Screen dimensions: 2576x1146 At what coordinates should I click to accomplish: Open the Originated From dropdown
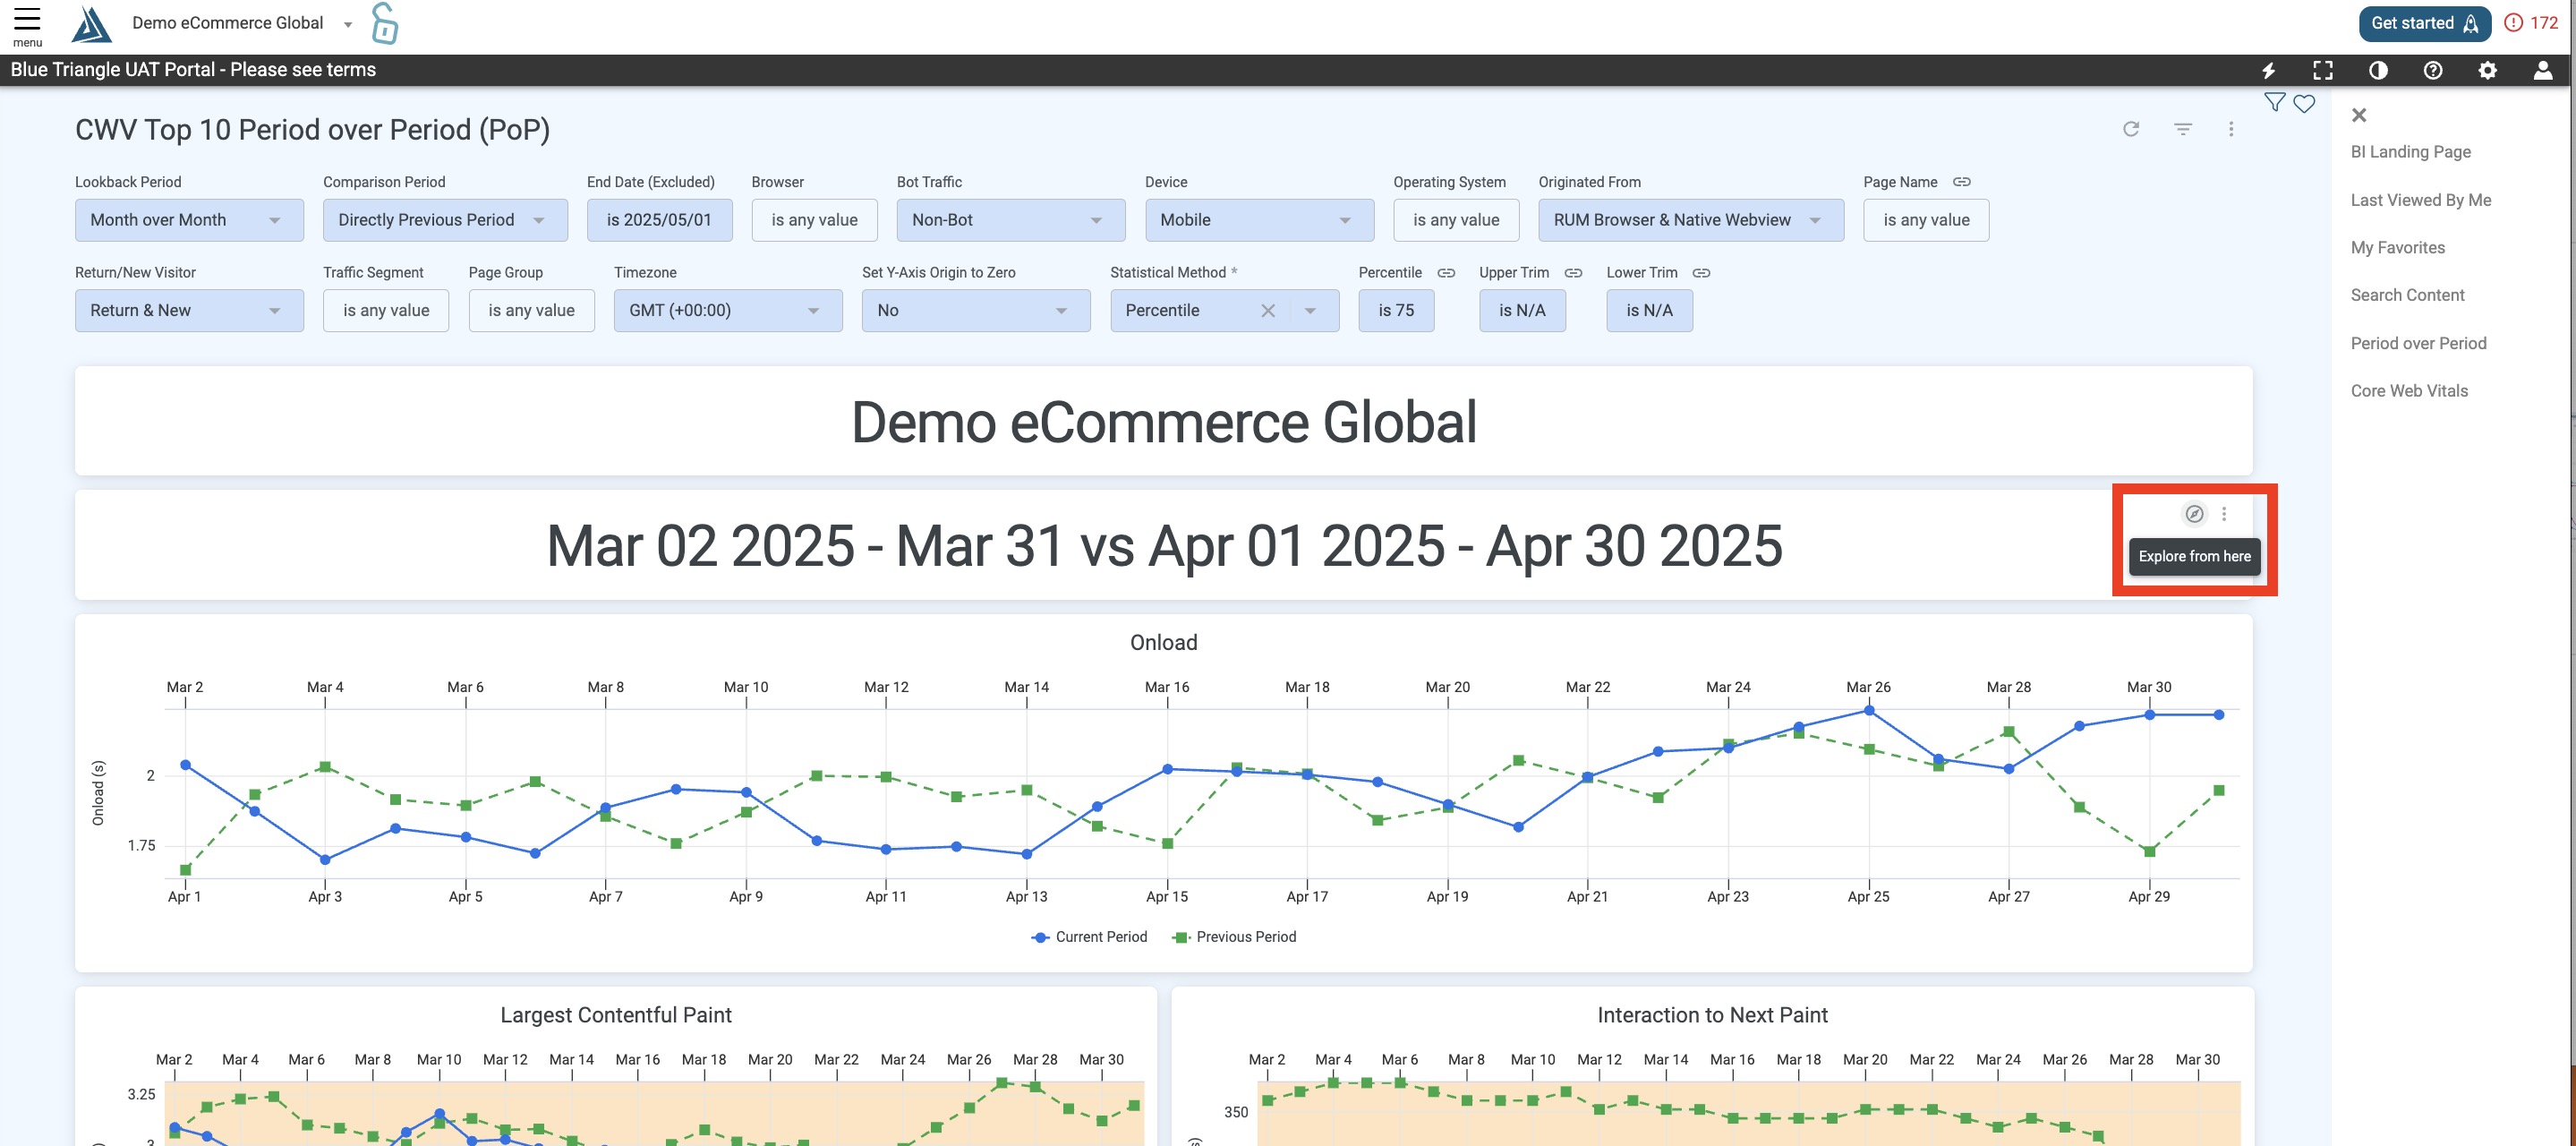point(1691,220)
